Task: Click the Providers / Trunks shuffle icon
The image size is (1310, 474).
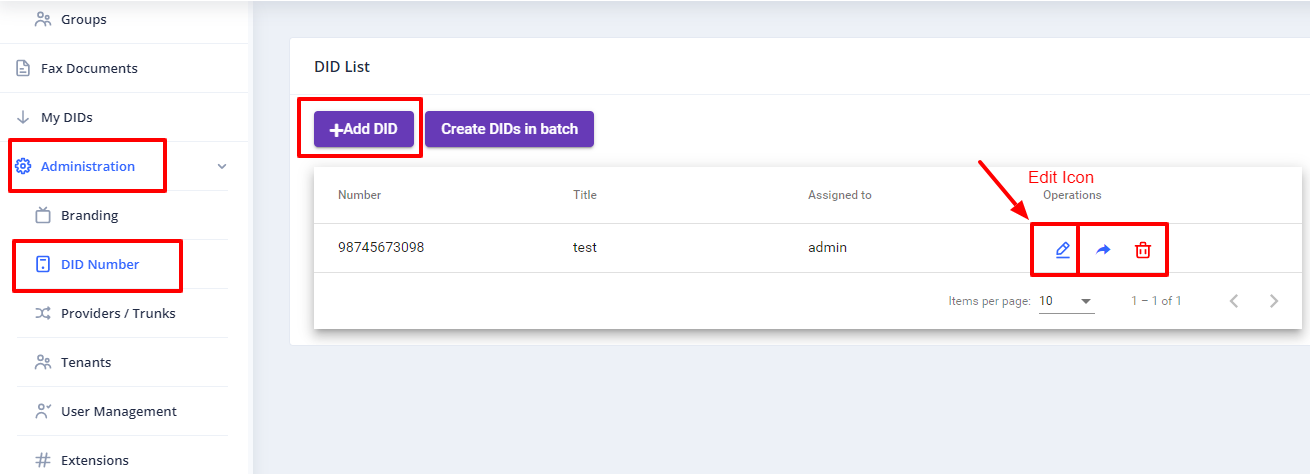Action: click(x=43, y=313)
